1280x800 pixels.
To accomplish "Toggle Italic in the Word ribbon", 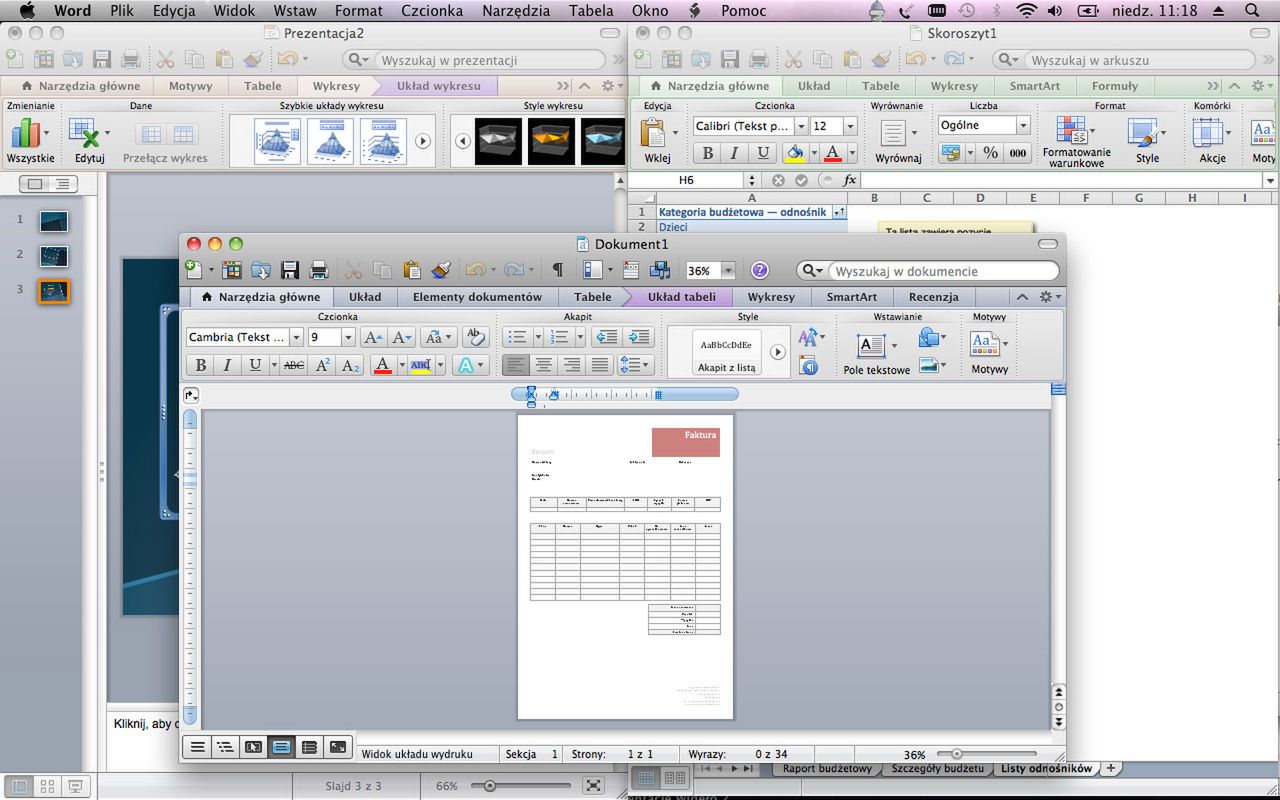I will pos(228,366).
